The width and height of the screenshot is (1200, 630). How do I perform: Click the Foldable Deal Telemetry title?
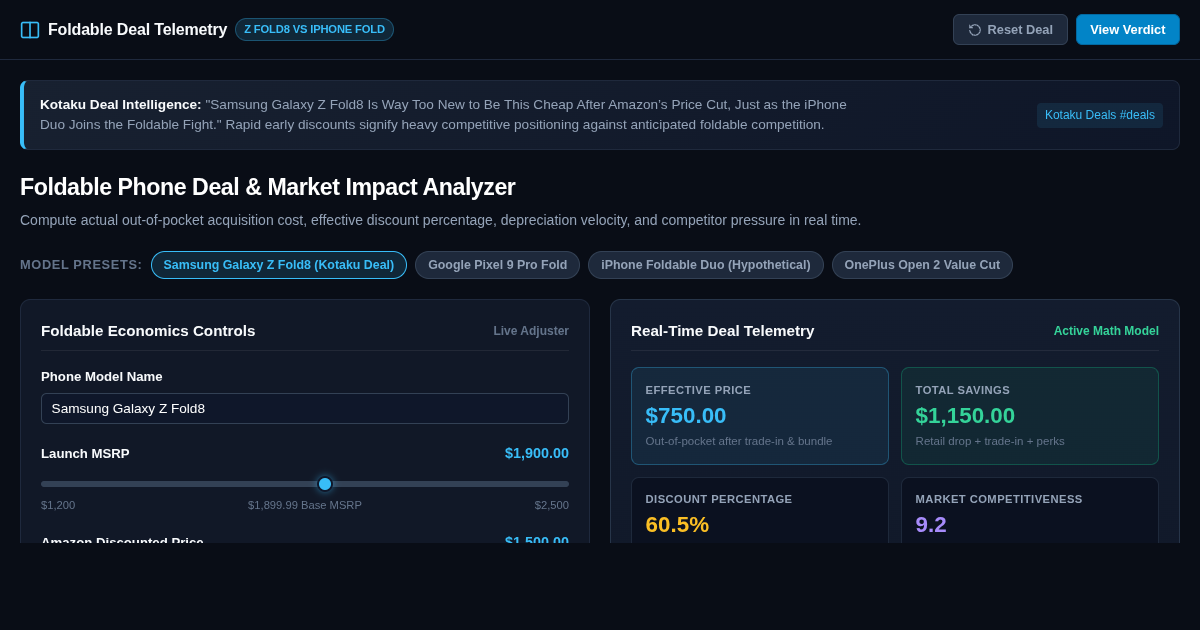coord(138,30)
